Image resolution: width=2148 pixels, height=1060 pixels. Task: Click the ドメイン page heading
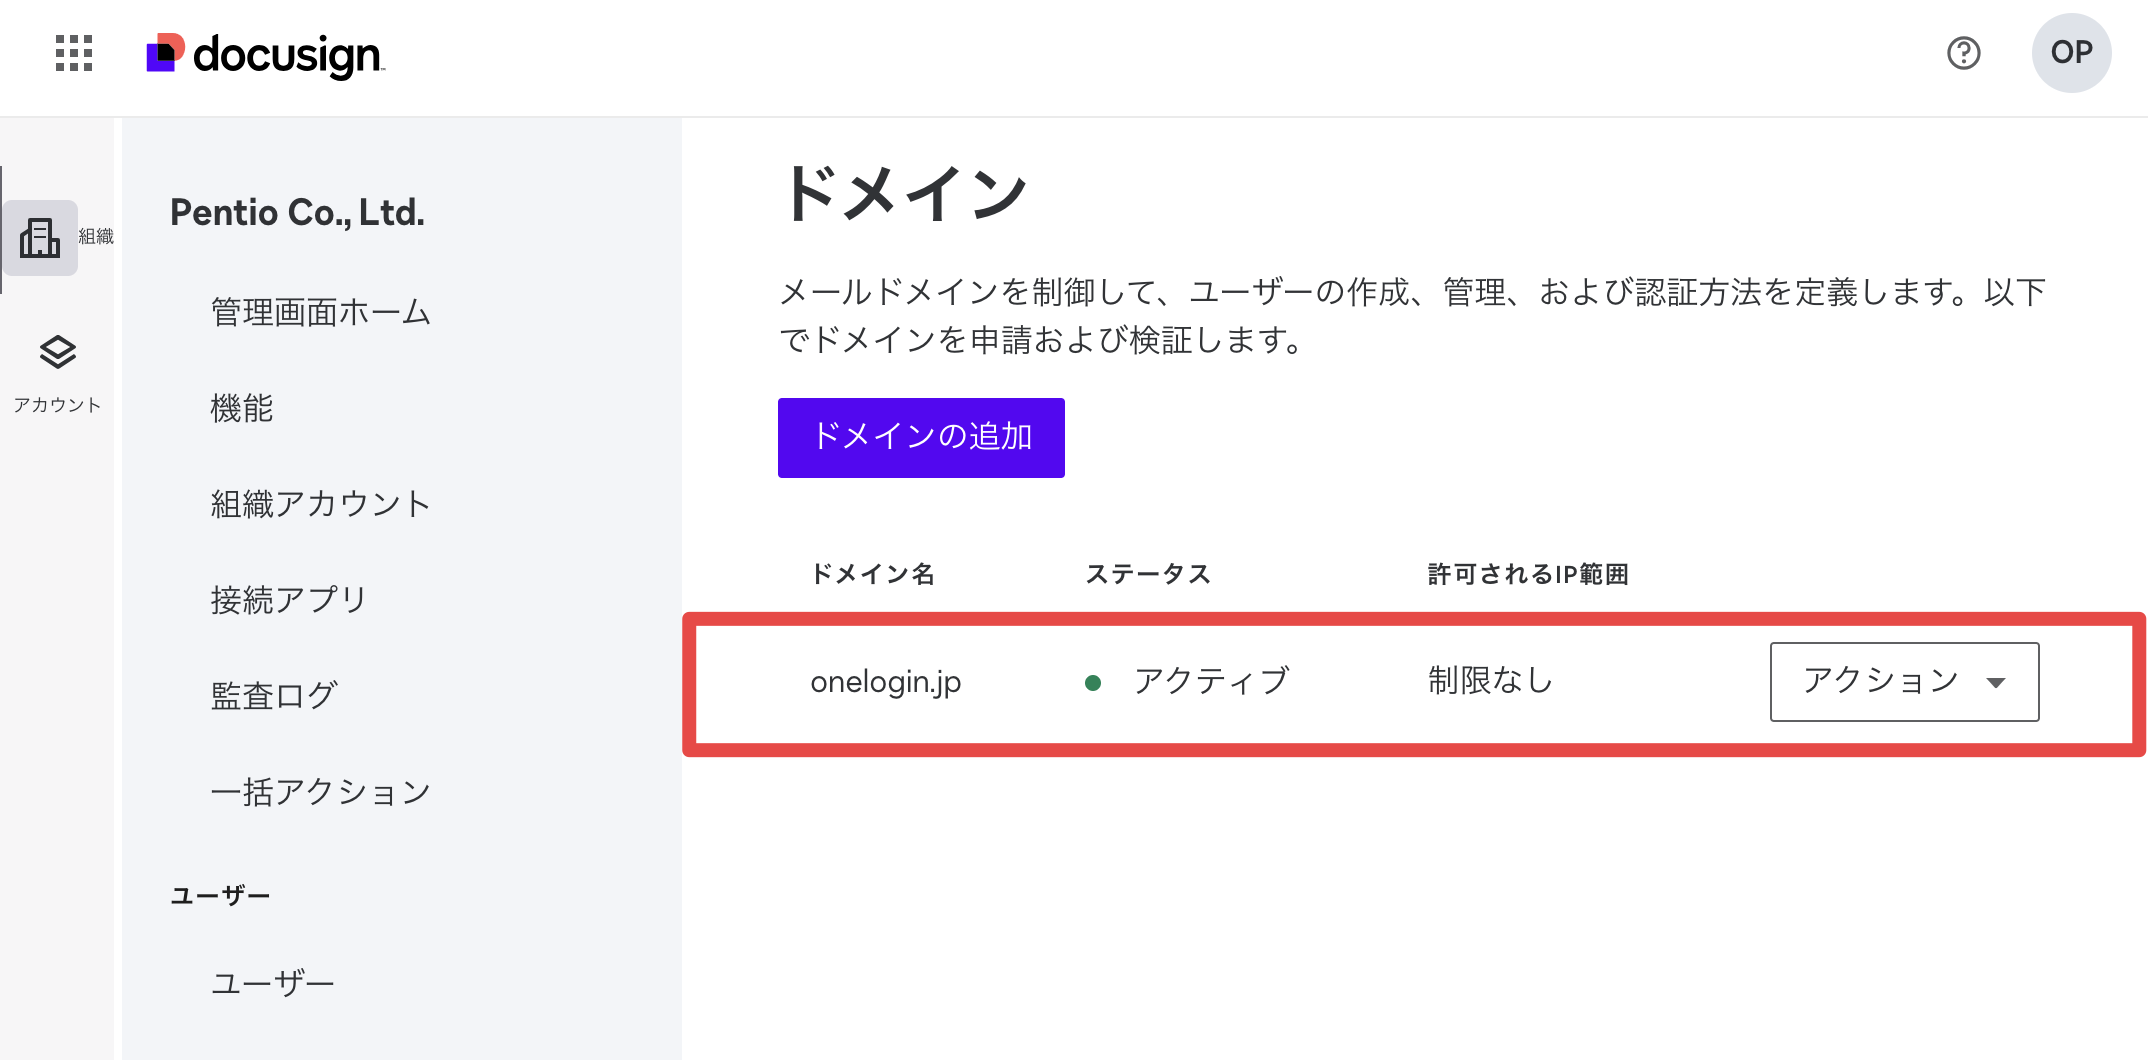pyautogui.click(x=904, y=194)
